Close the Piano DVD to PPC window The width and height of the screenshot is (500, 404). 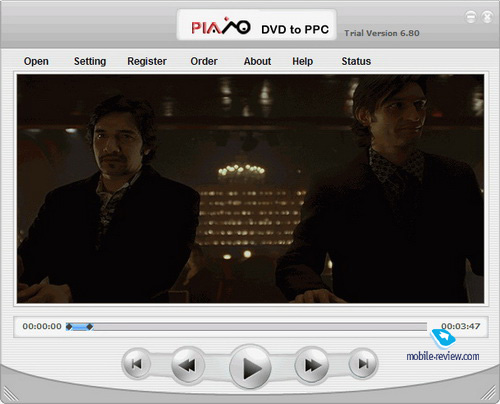pyautogui.click(x=487, y=17)
